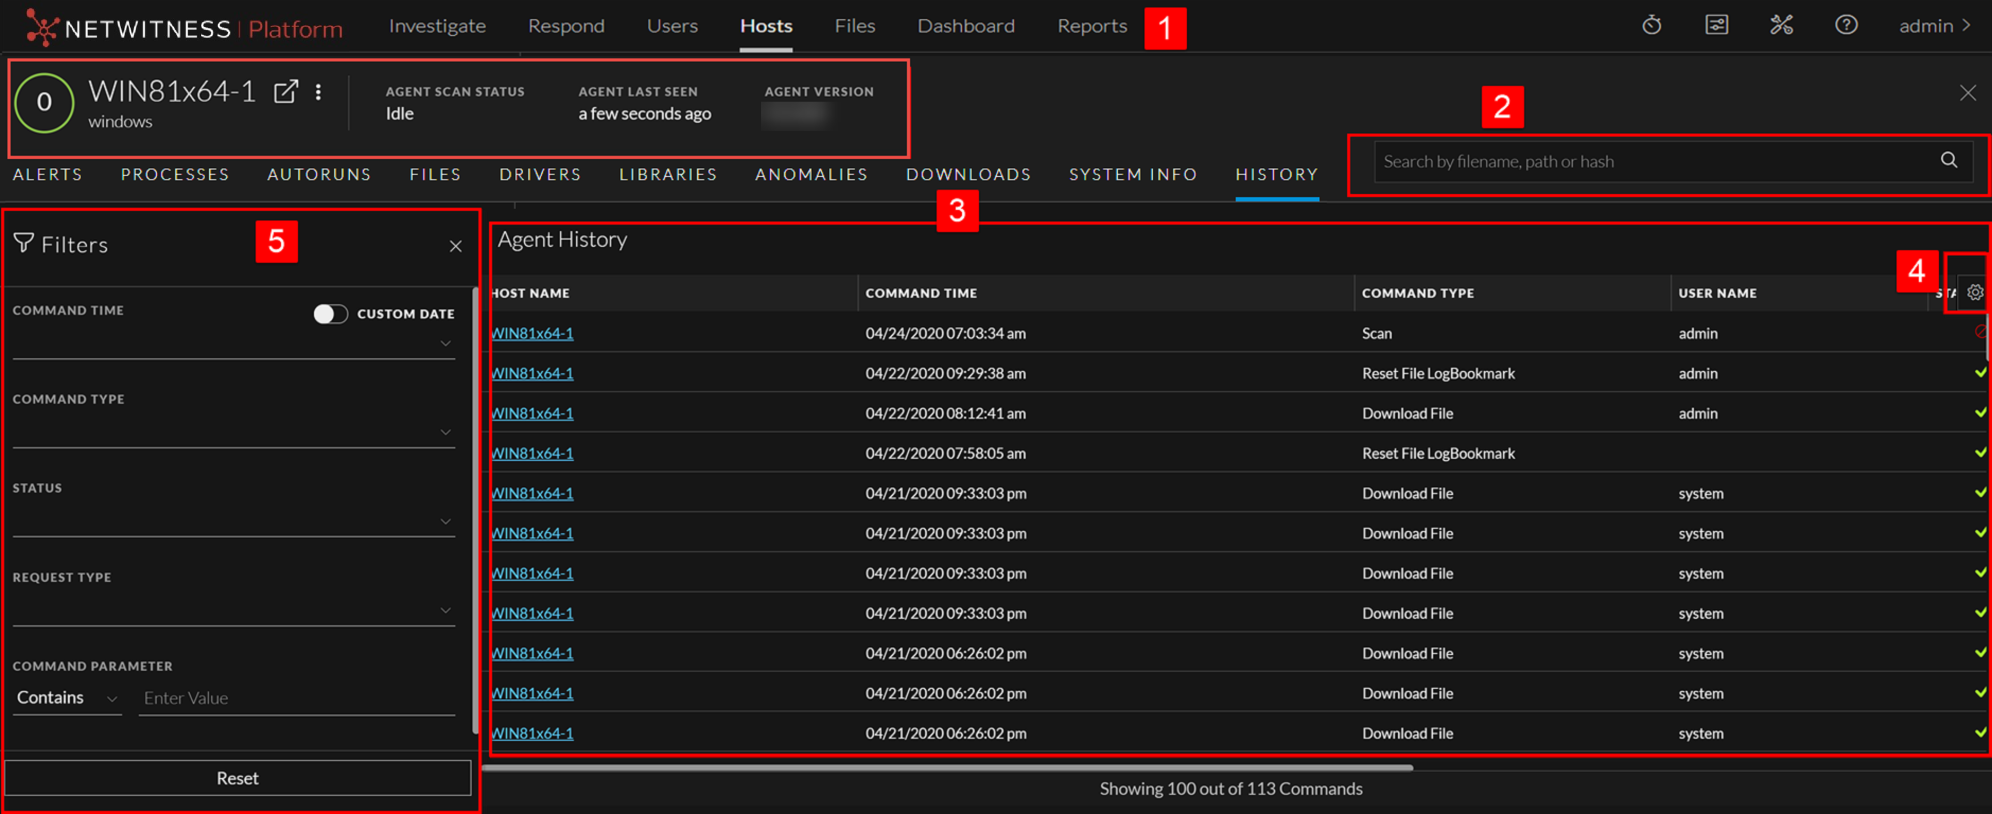Open the Investigate menu
Image resolution: width=1992 pixels, height=814 pixels.
point(437,26)
